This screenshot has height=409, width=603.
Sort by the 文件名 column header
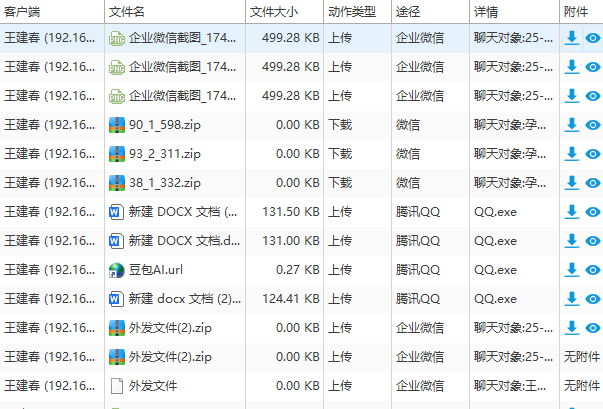click(x=175, y=12)
